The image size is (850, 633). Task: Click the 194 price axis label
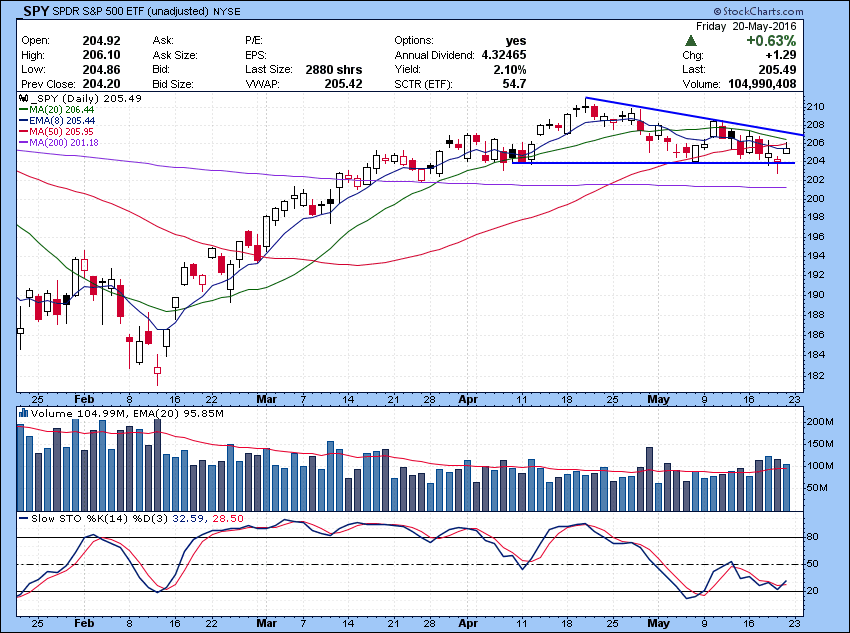click(815, 256)
